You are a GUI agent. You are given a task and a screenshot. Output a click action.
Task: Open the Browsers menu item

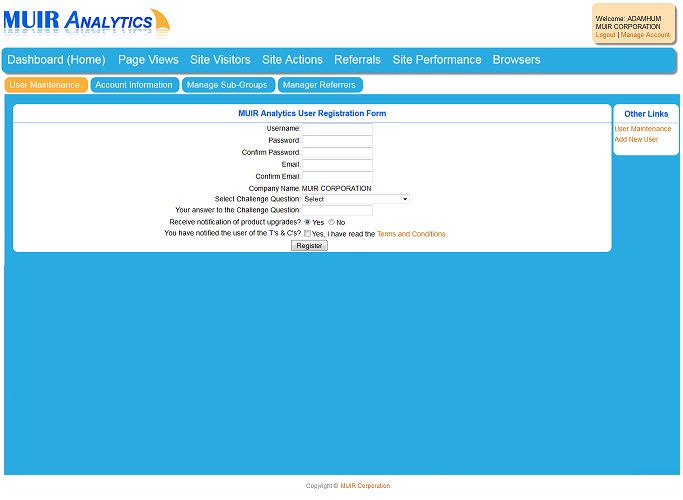[x=516, y=60]
